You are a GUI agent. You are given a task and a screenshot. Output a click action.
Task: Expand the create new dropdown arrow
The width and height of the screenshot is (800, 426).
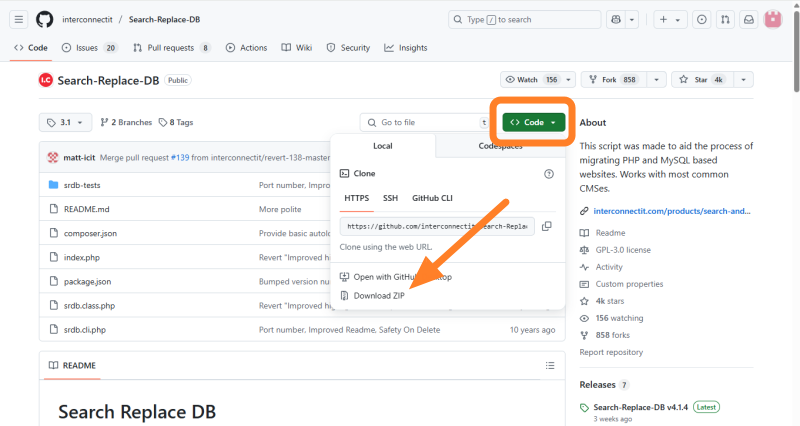(678, 19)
